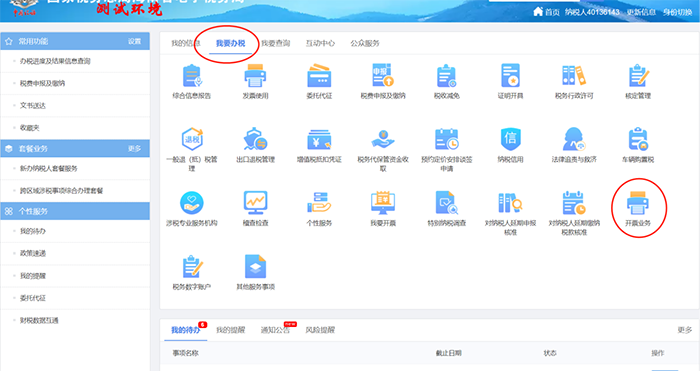Viewport: 700px width, 371px height.
Task: Click the cube icon beside 套餐业务
Action: pyautogui.click(x=9, y=149)
